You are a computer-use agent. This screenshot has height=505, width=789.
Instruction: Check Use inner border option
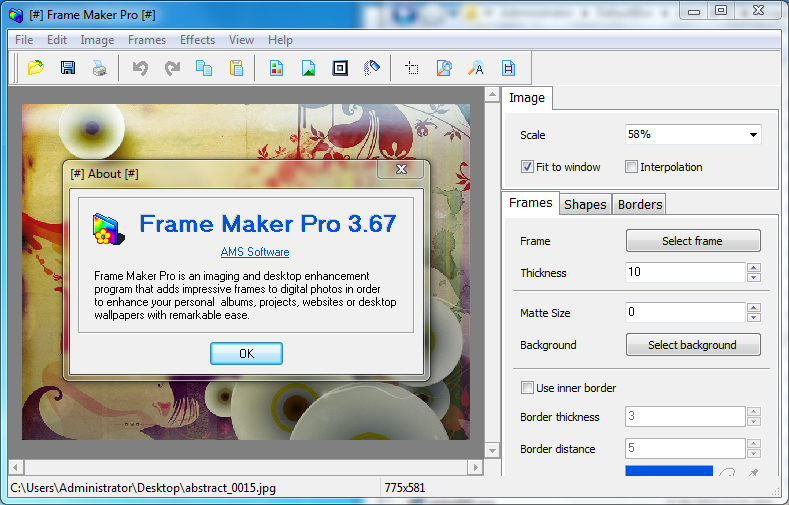(x=527, y=387)
